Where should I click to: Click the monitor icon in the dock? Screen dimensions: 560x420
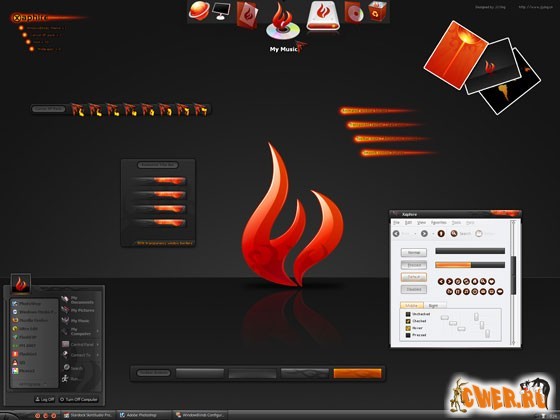tap(221, 11)
